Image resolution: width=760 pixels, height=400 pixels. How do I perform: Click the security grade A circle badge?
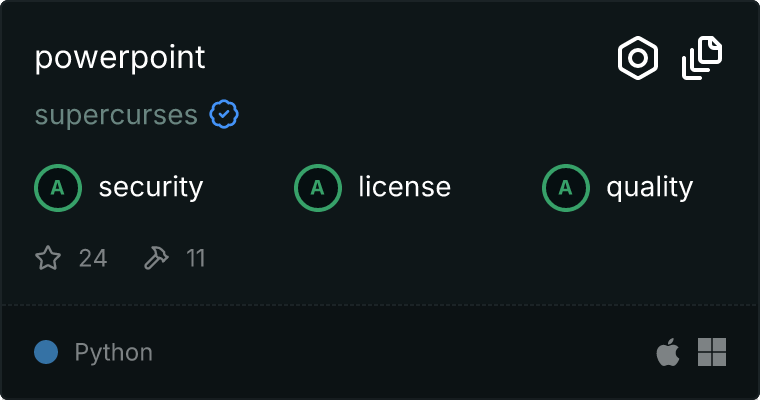58,188
